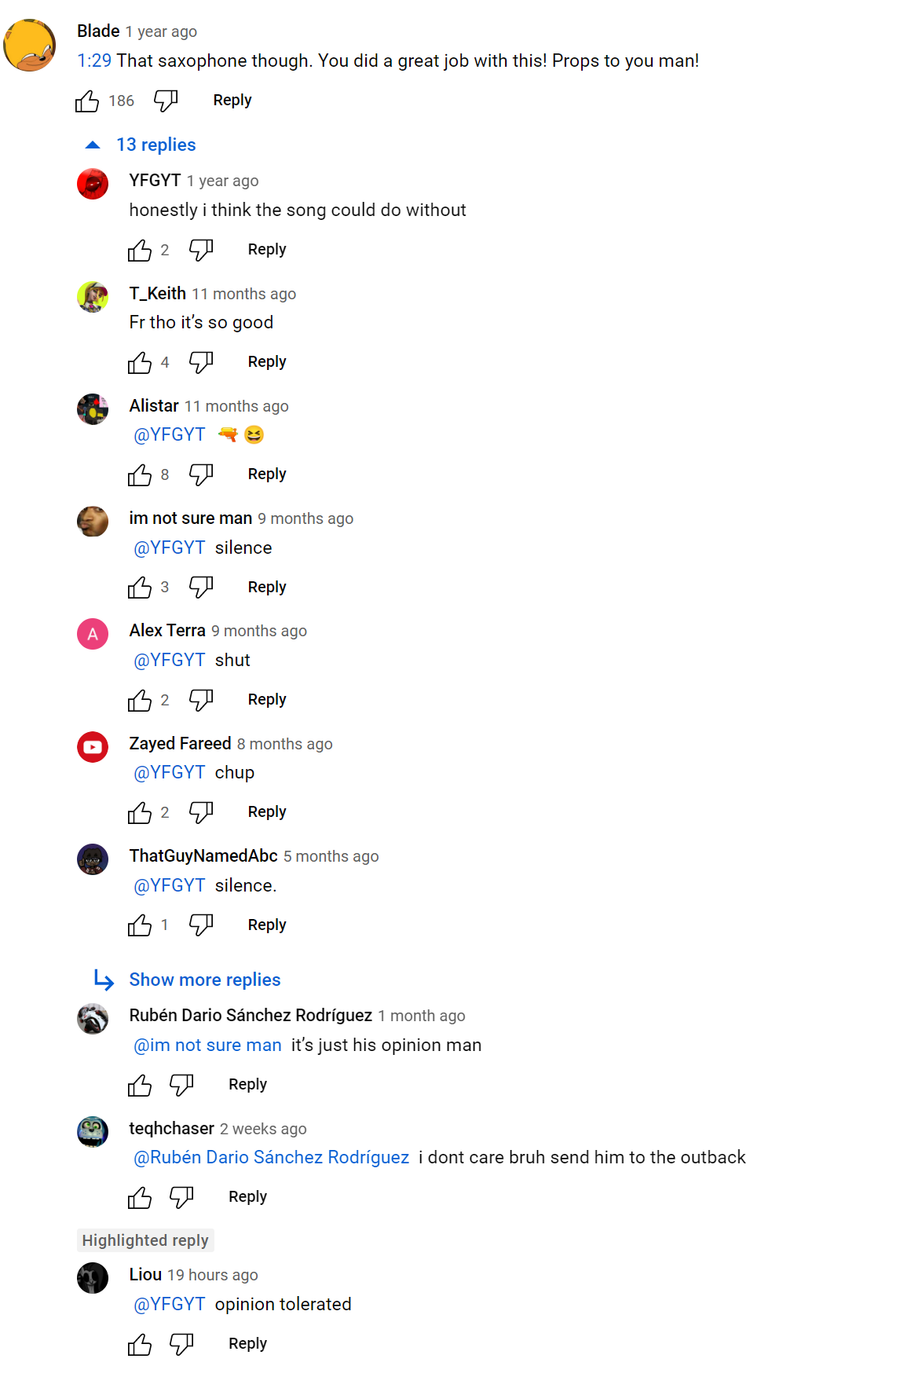The width and height of the screenshot is (900, 1377).
Task: Like Liou's highlighted reply
Action: point(140,1344)
